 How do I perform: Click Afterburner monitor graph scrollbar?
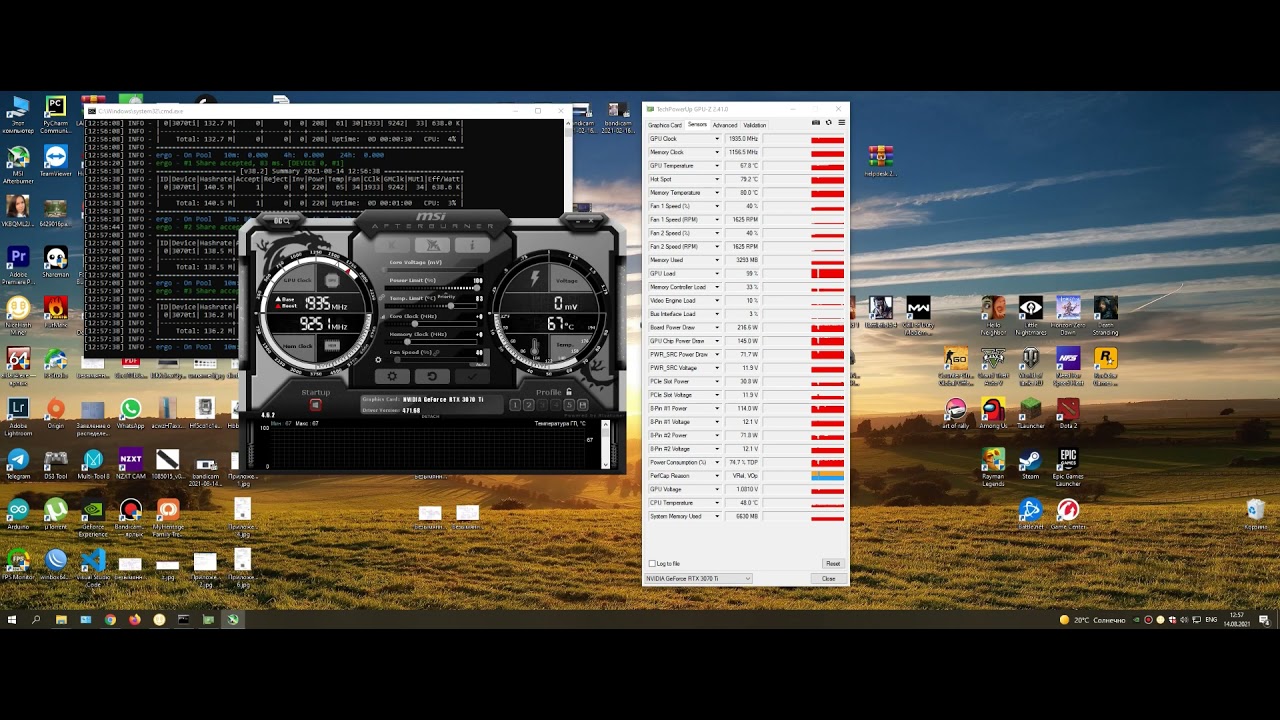click(604, 444)
